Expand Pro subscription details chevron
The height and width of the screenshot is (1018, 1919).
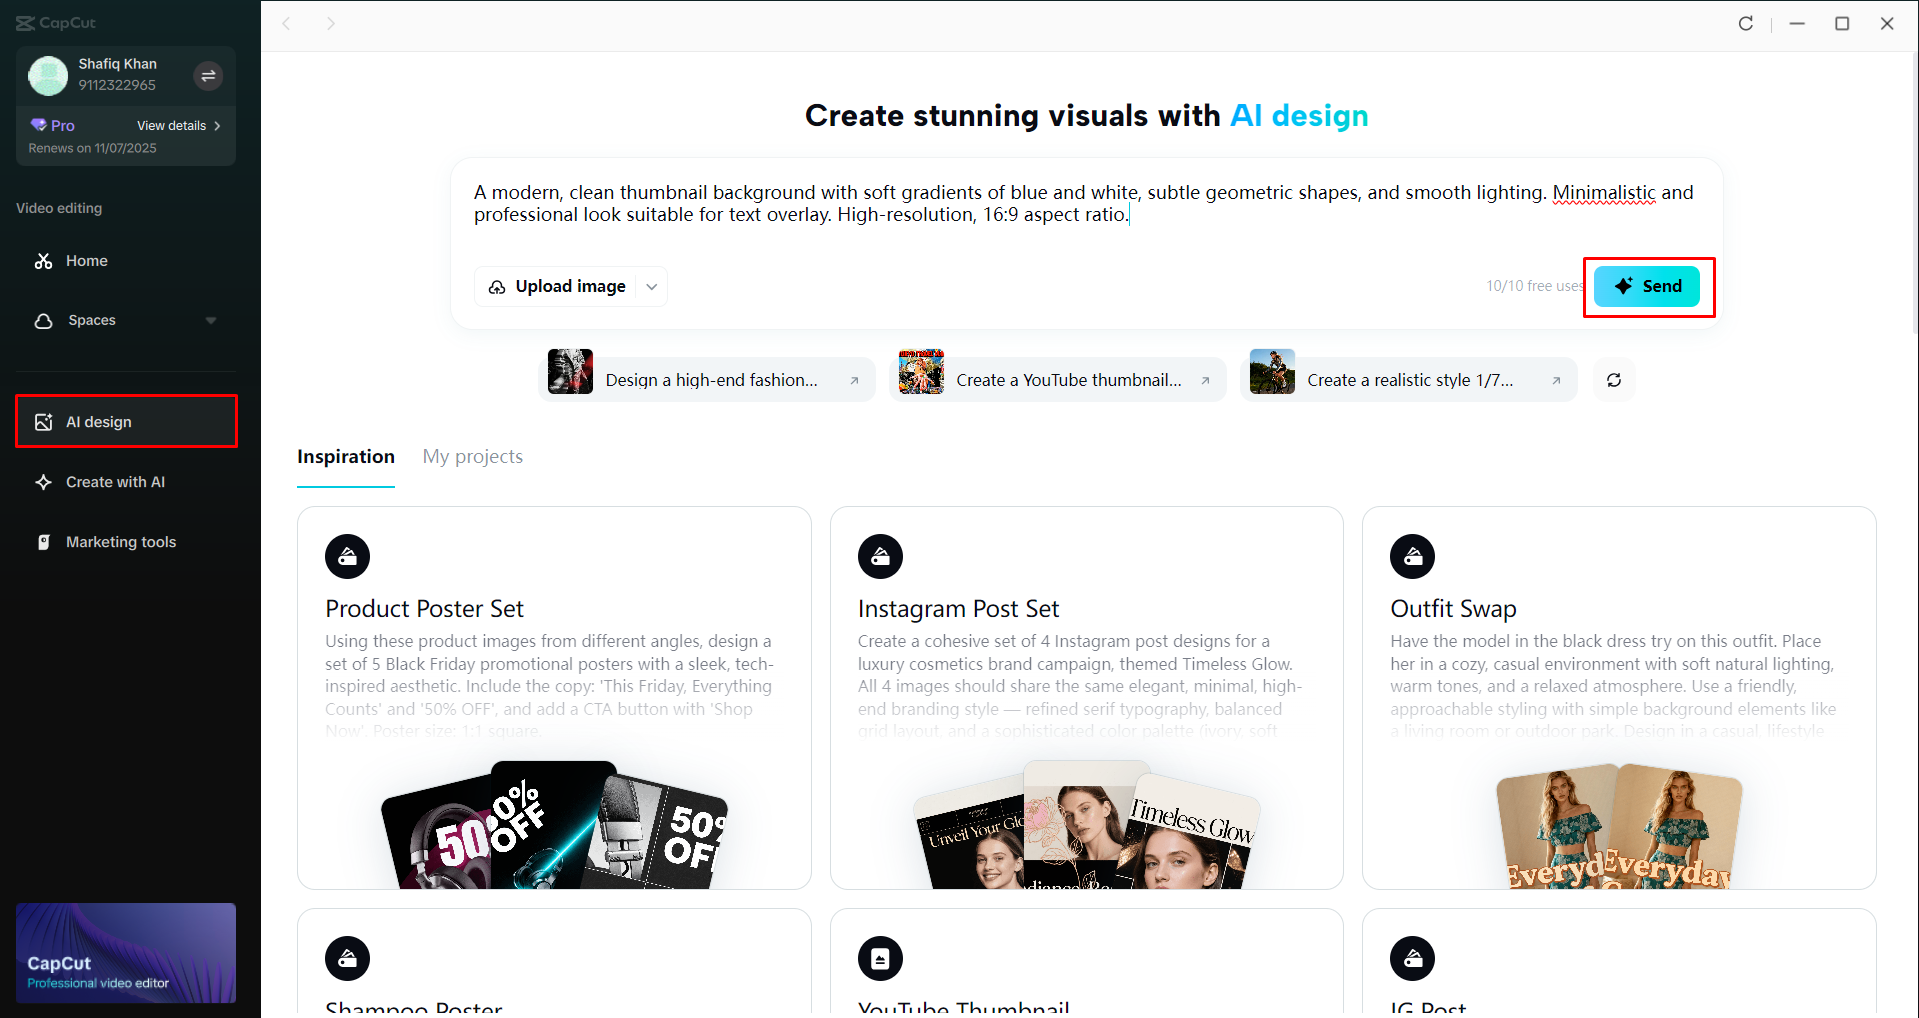218,126
